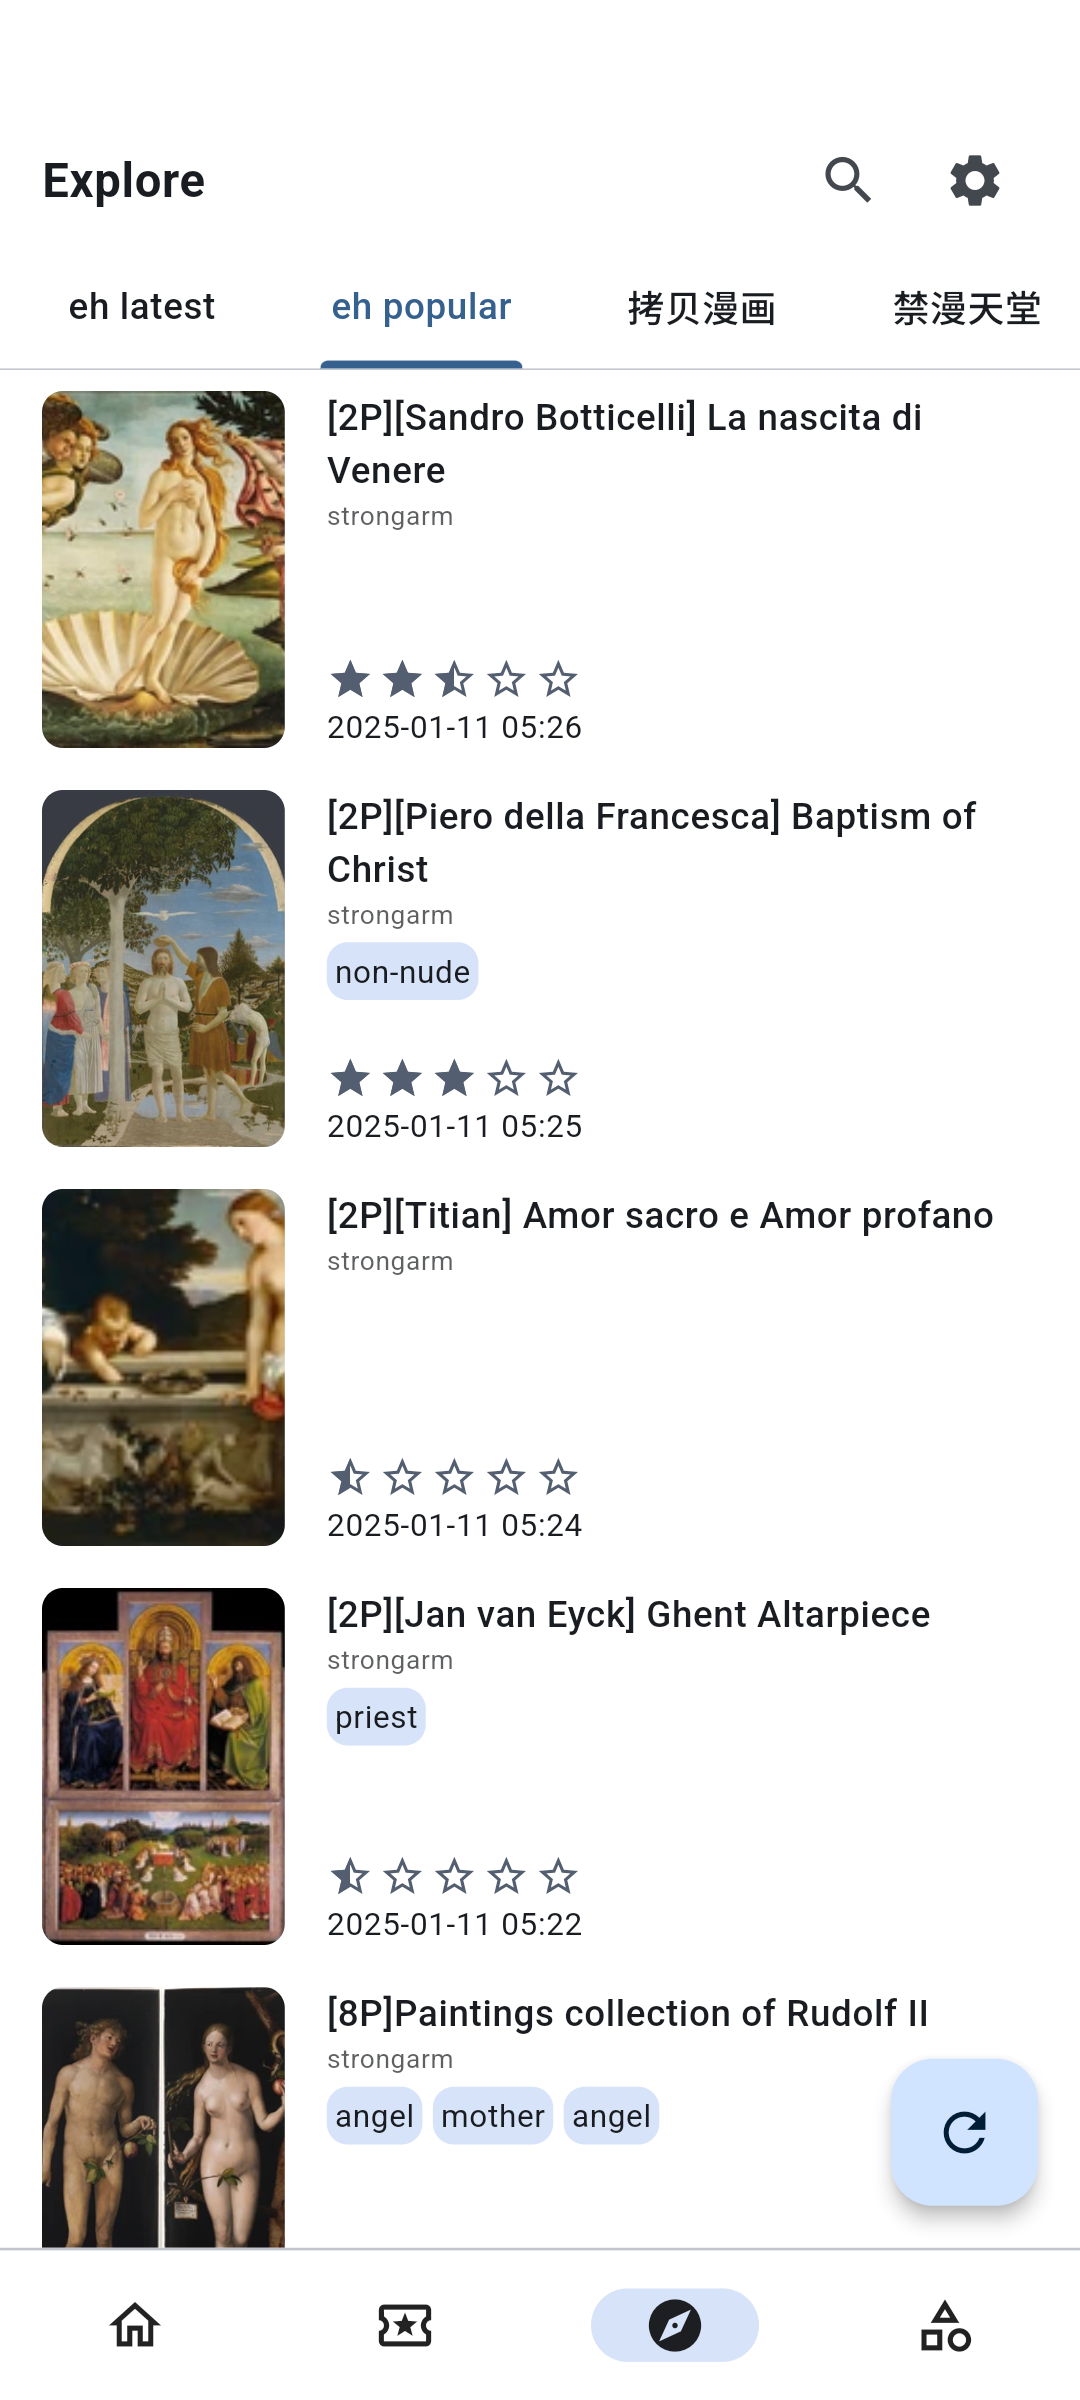This screenshot has height=2400, width=1080.
Task: Click Baptism of Christ star rating
Action: pyautogui.click(x=454, y=1079)
